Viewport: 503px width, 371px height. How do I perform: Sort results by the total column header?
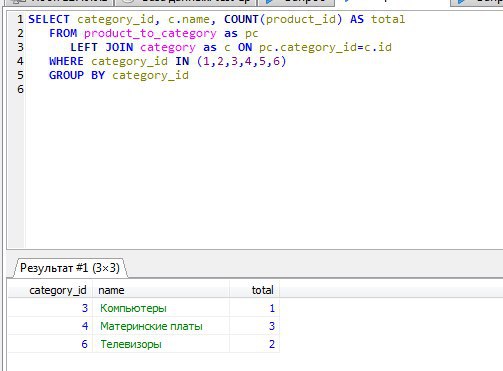coord(255,290)
